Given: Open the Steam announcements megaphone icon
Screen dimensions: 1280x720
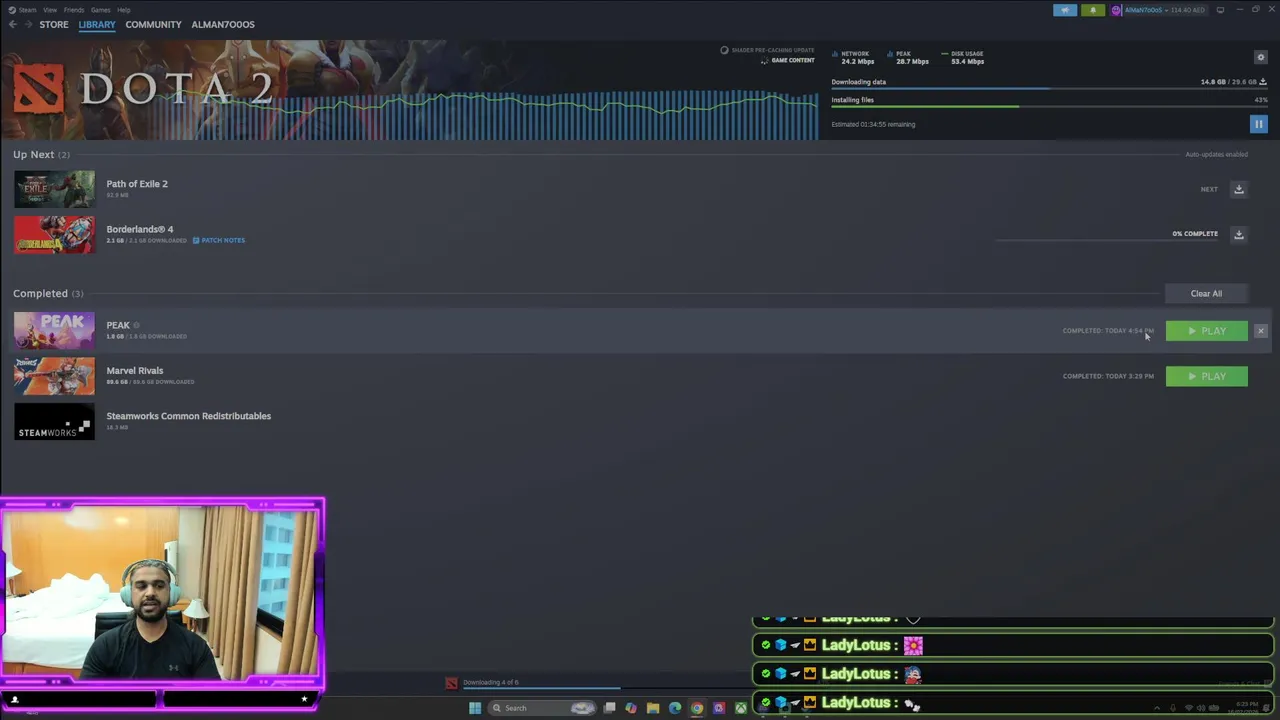Looking at the screenshot, I should pos(1065,10).
